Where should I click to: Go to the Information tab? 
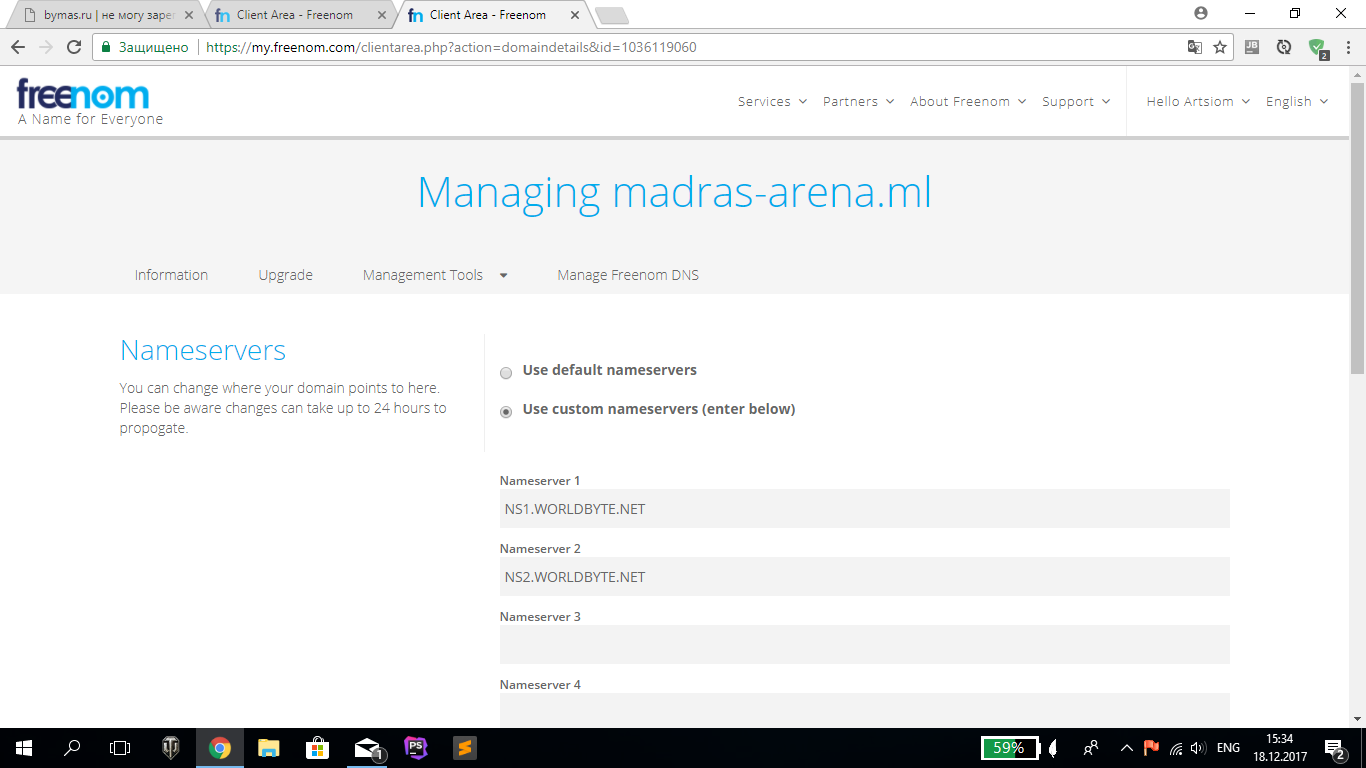171,275
